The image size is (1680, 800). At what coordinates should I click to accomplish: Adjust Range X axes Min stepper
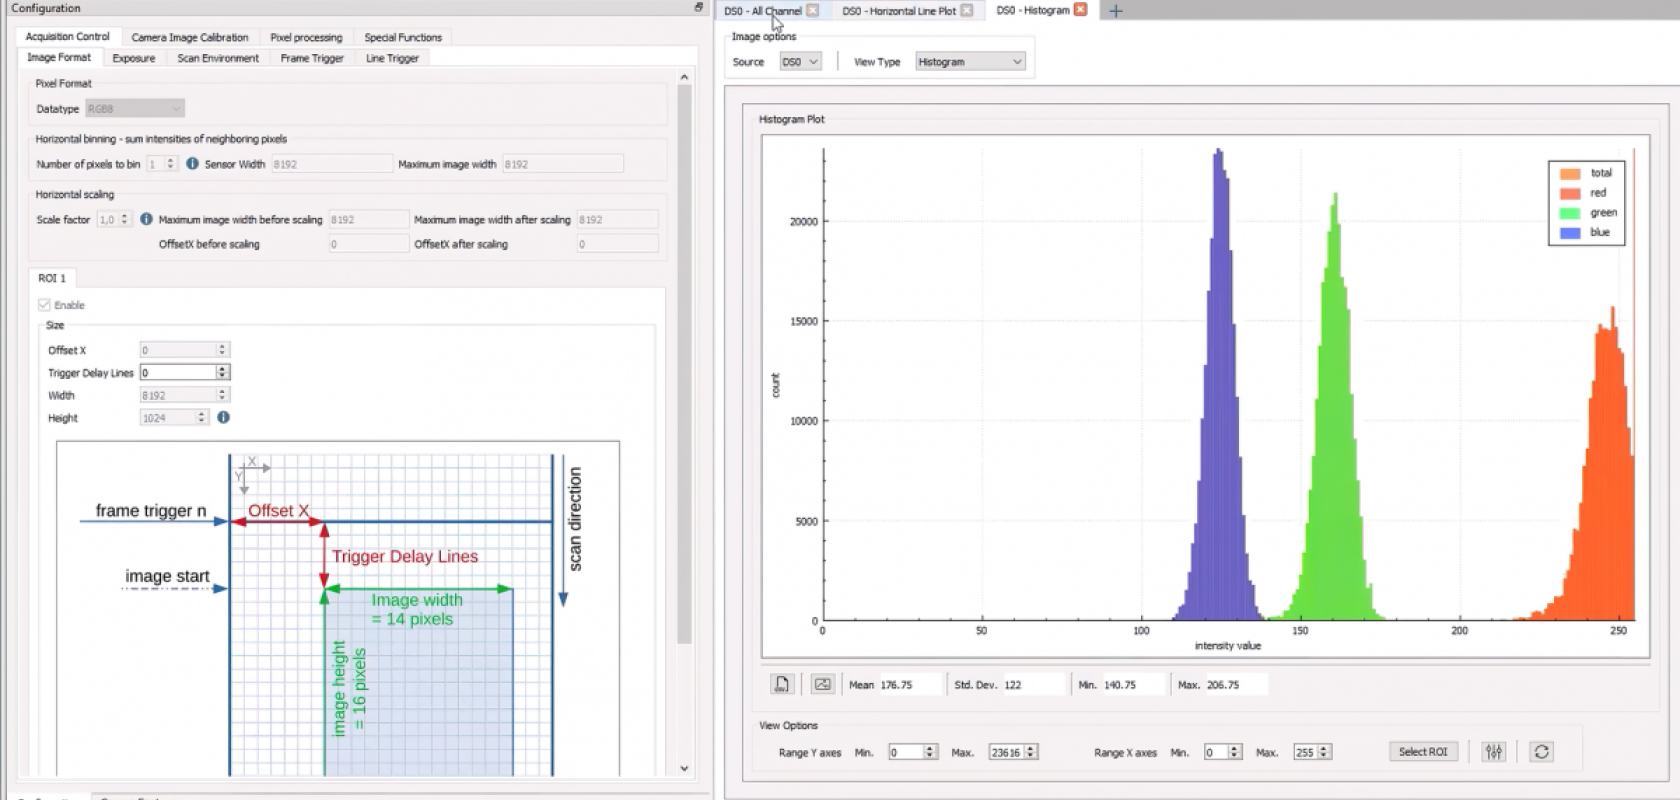[1235, 752]
